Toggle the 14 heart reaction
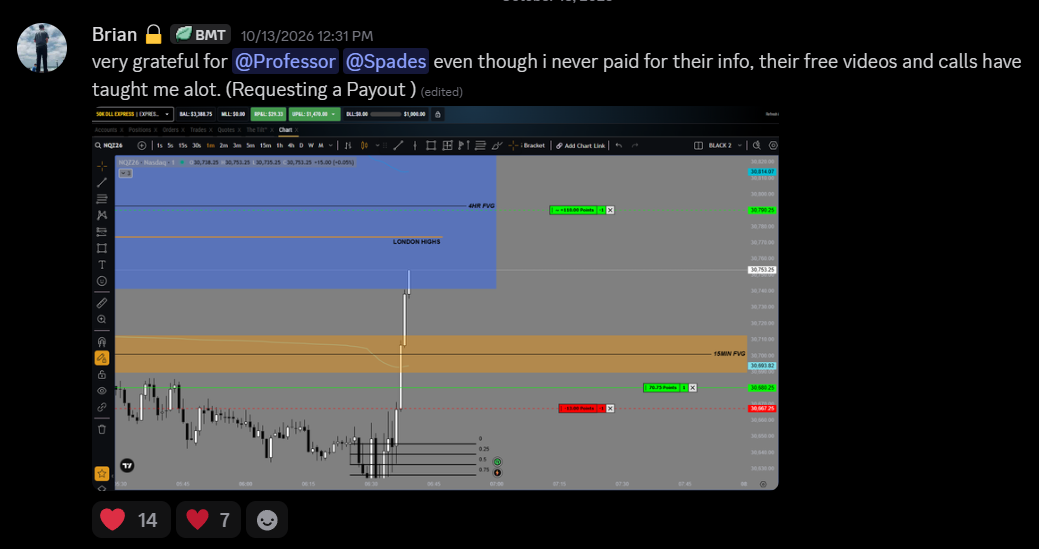The image size is (1039, 549). coord(131,520)
